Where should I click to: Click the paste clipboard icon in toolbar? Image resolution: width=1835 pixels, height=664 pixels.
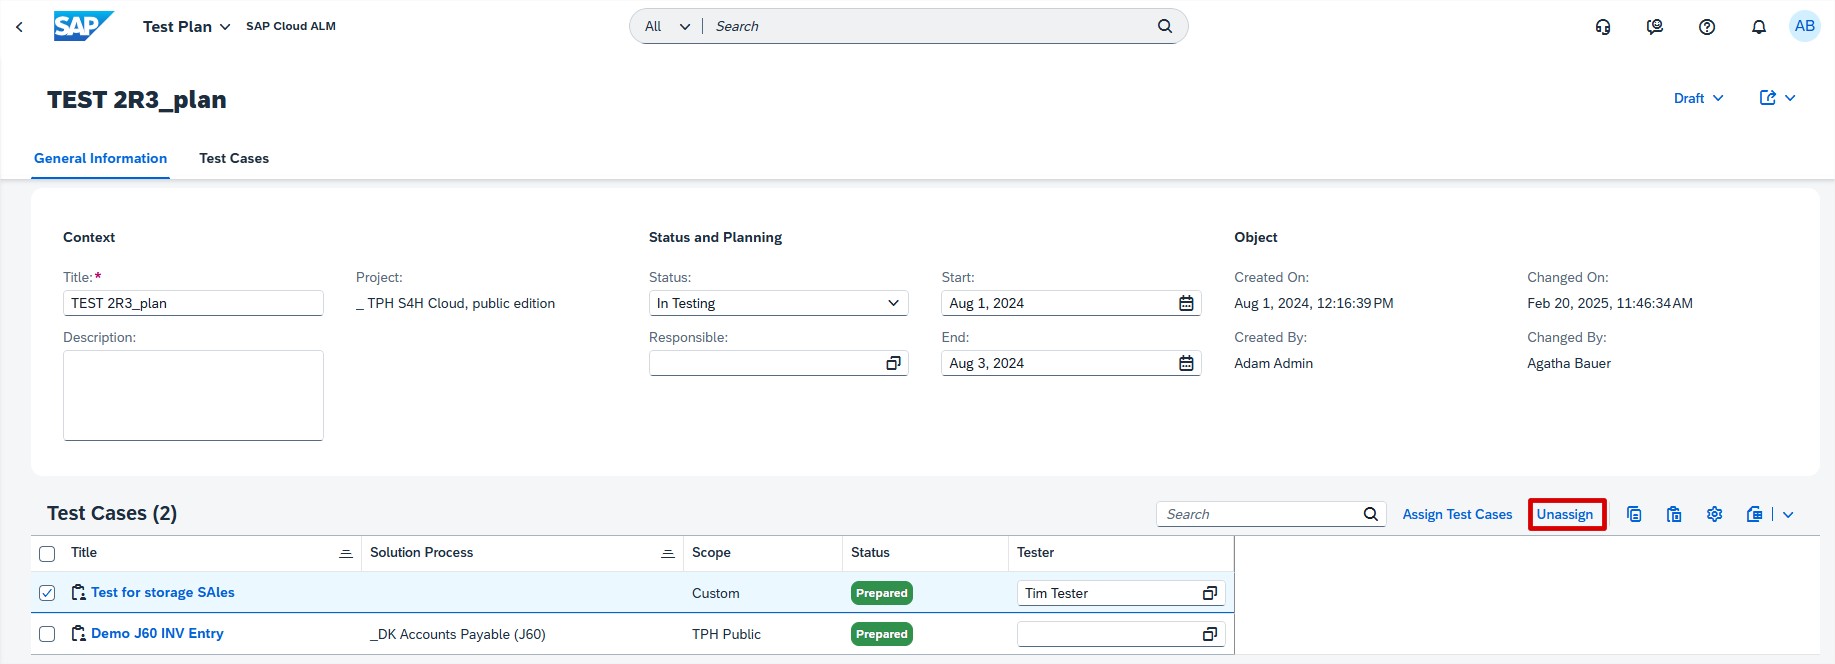pos(1674,514)
